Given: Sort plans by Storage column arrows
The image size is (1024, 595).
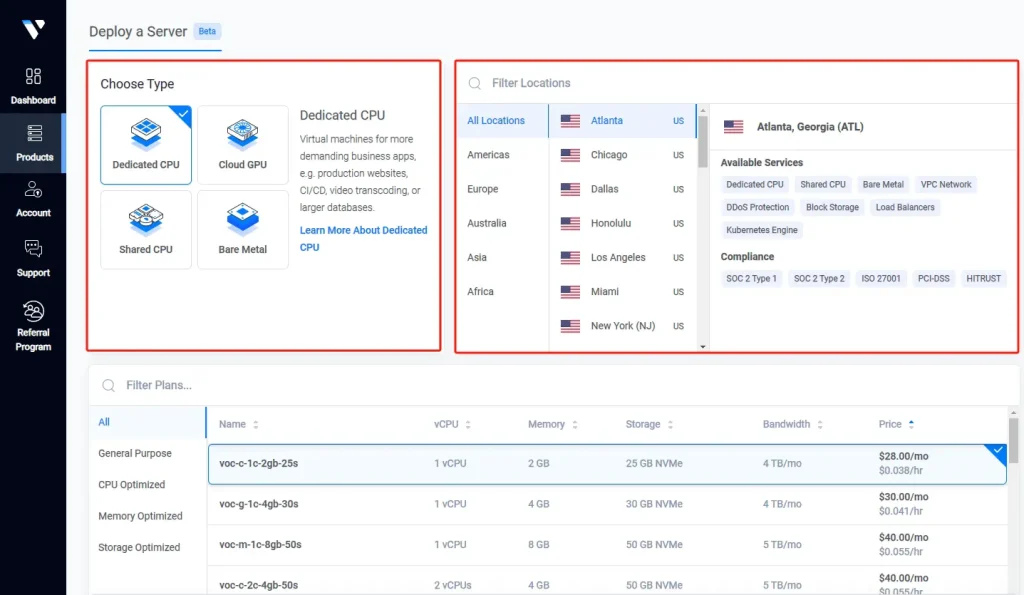Looking at the screenshot, I should [x=670, y=425].
